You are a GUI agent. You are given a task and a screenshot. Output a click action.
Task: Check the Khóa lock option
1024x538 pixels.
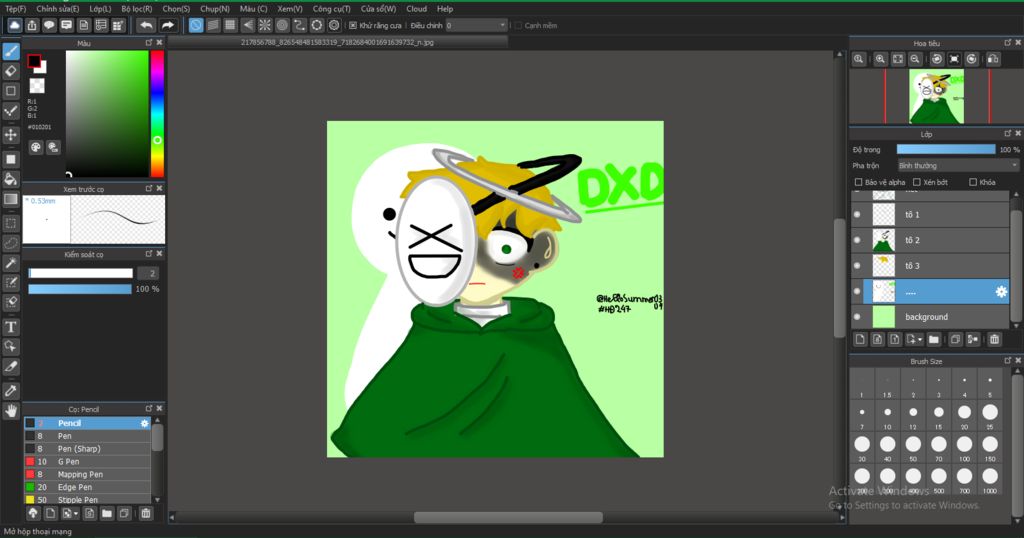[x=973, y=182]
